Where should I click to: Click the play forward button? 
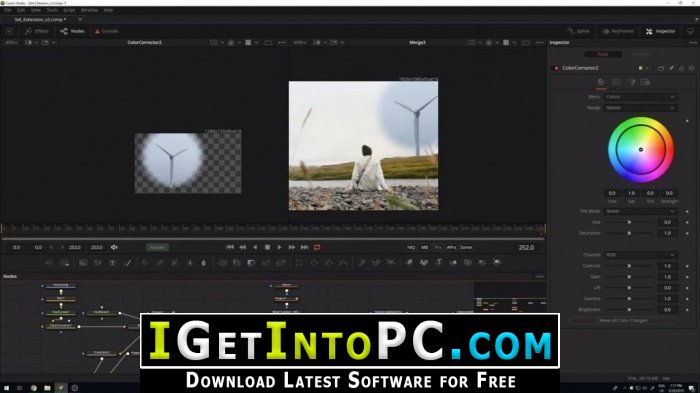coord(279,247)
